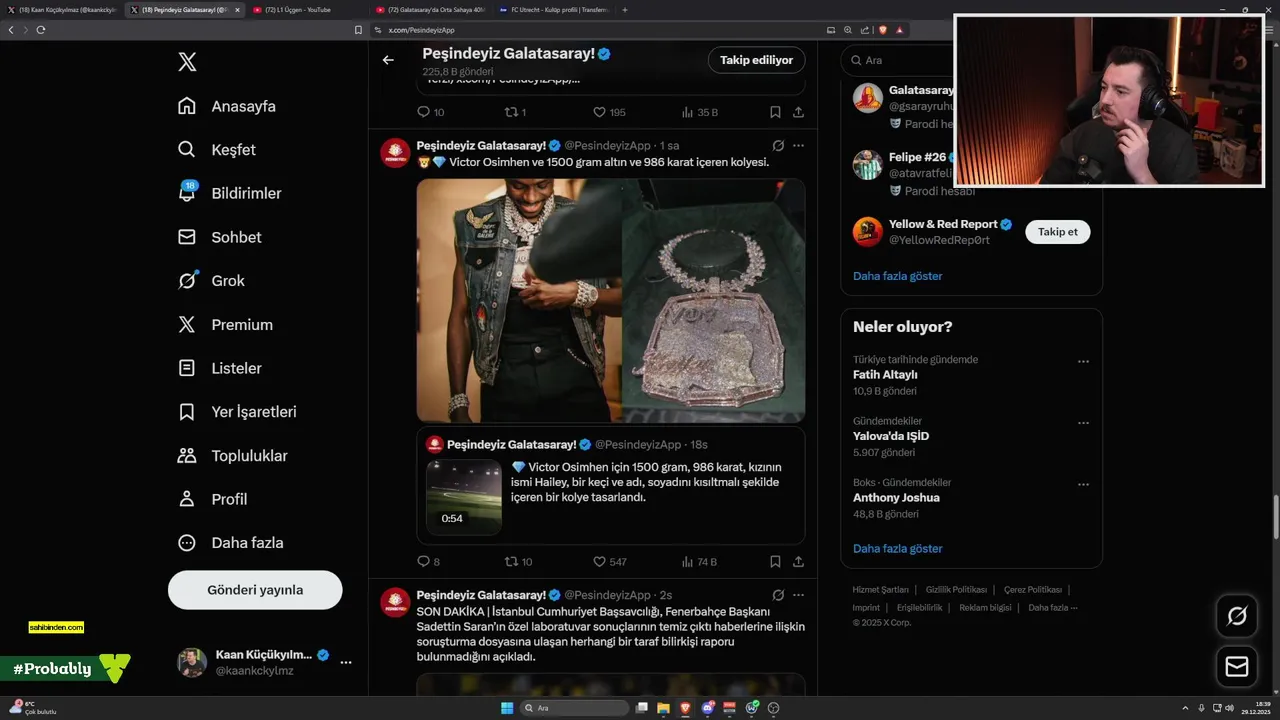
Task: Open the diamond pendant photo
Action: coord(714,300)
